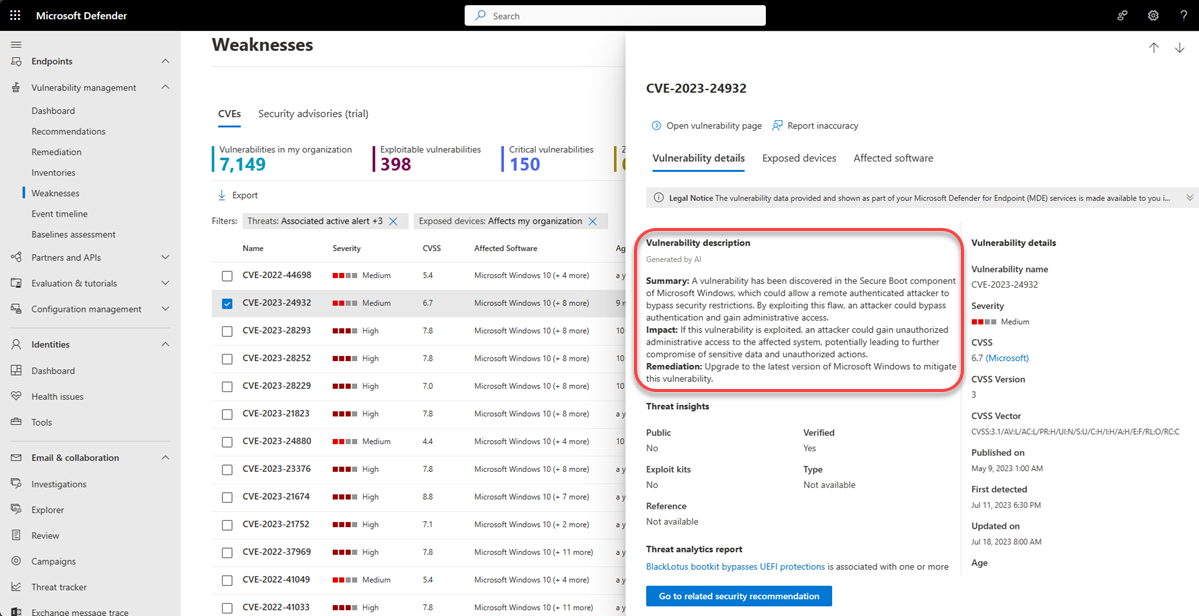The width and height of the screenshot is (1199, 616).
Task: Click the Tools briefcase icon
Action: tap(16, 422)
